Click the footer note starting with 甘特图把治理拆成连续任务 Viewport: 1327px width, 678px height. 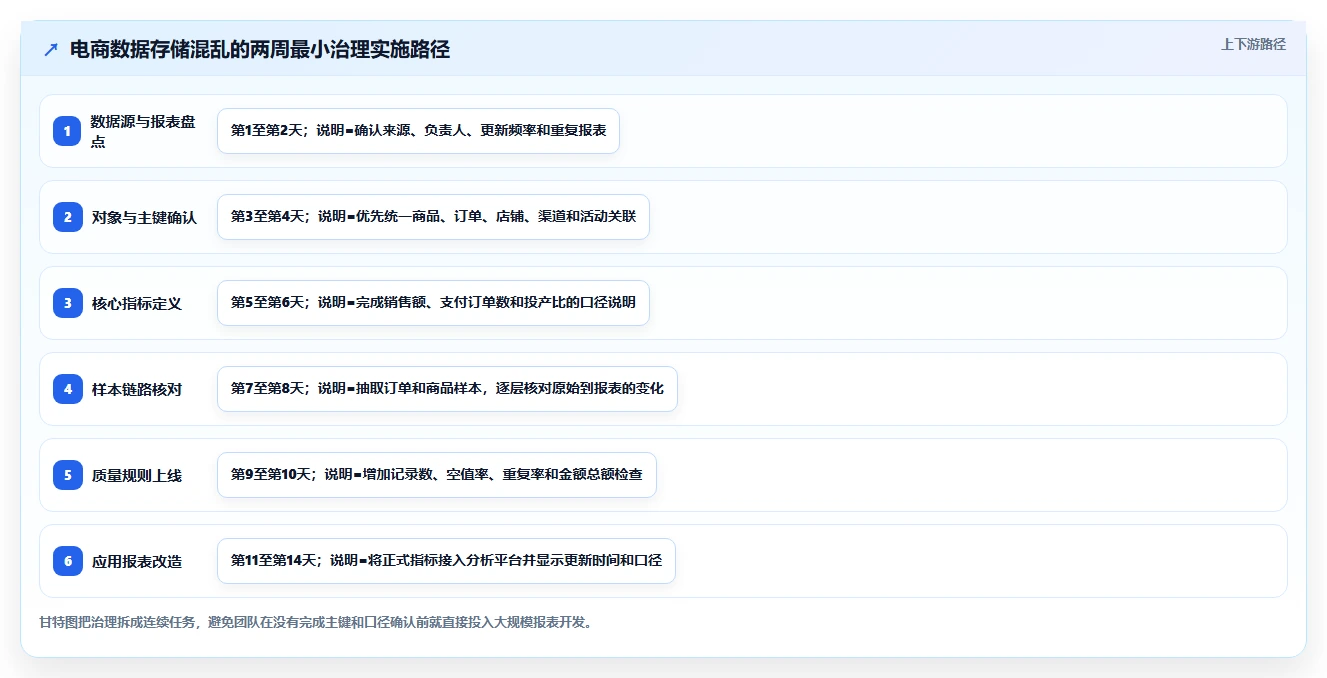click(317, 622)
